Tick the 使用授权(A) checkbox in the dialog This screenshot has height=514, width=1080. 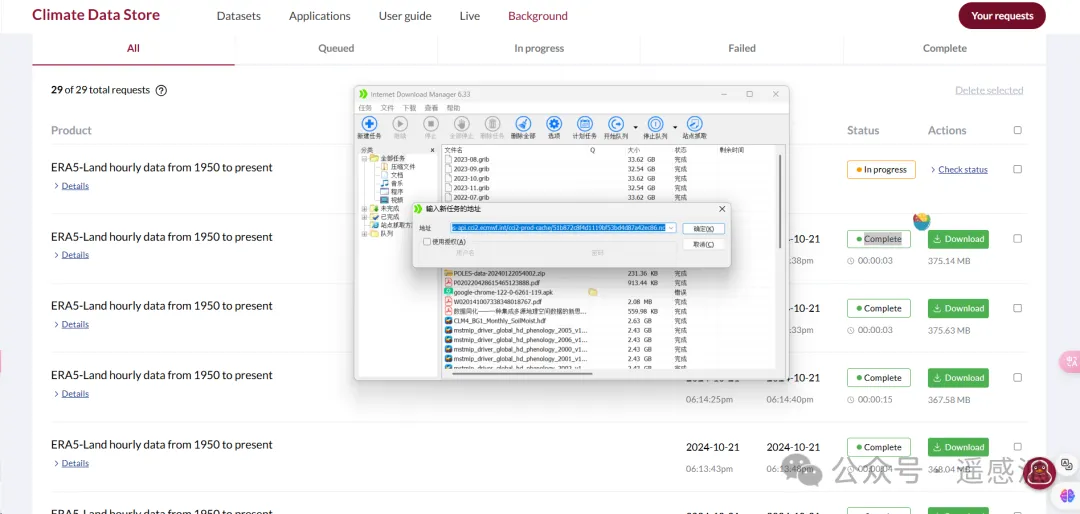427,242
